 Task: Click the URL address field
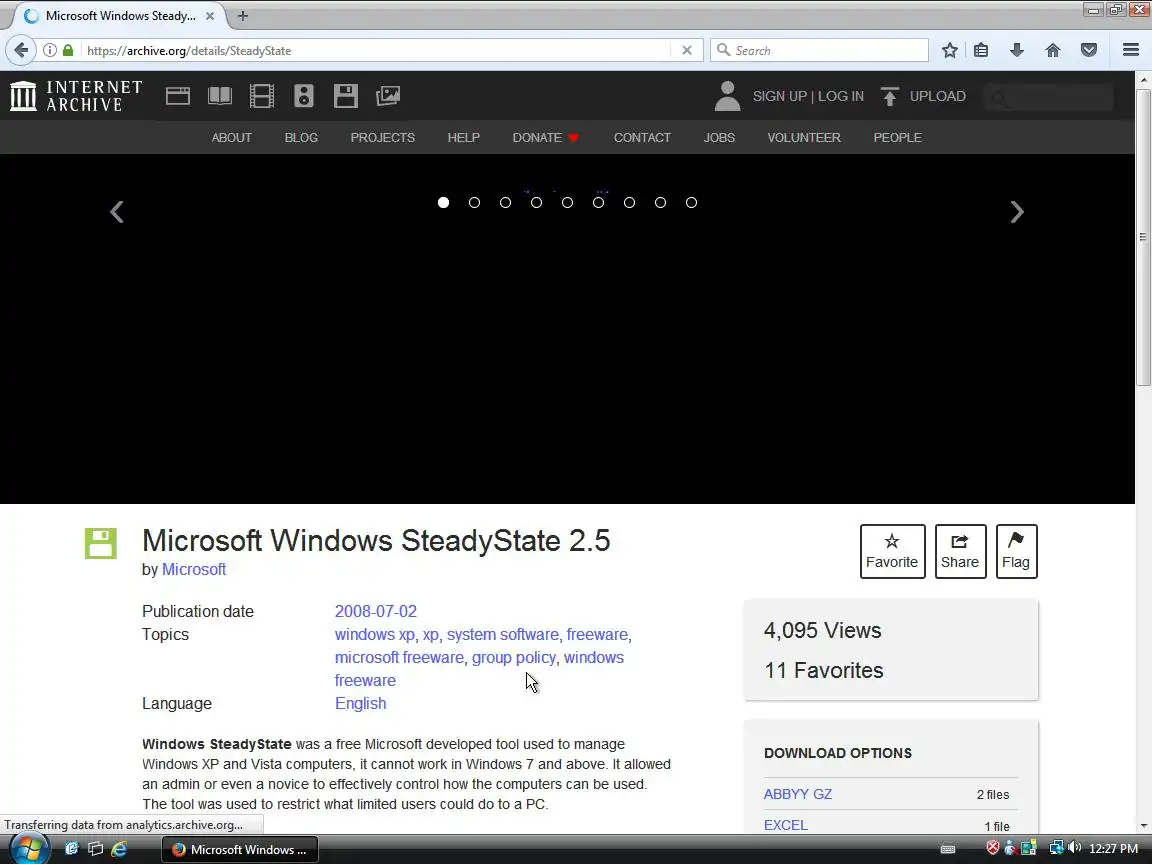coord(376,50)
